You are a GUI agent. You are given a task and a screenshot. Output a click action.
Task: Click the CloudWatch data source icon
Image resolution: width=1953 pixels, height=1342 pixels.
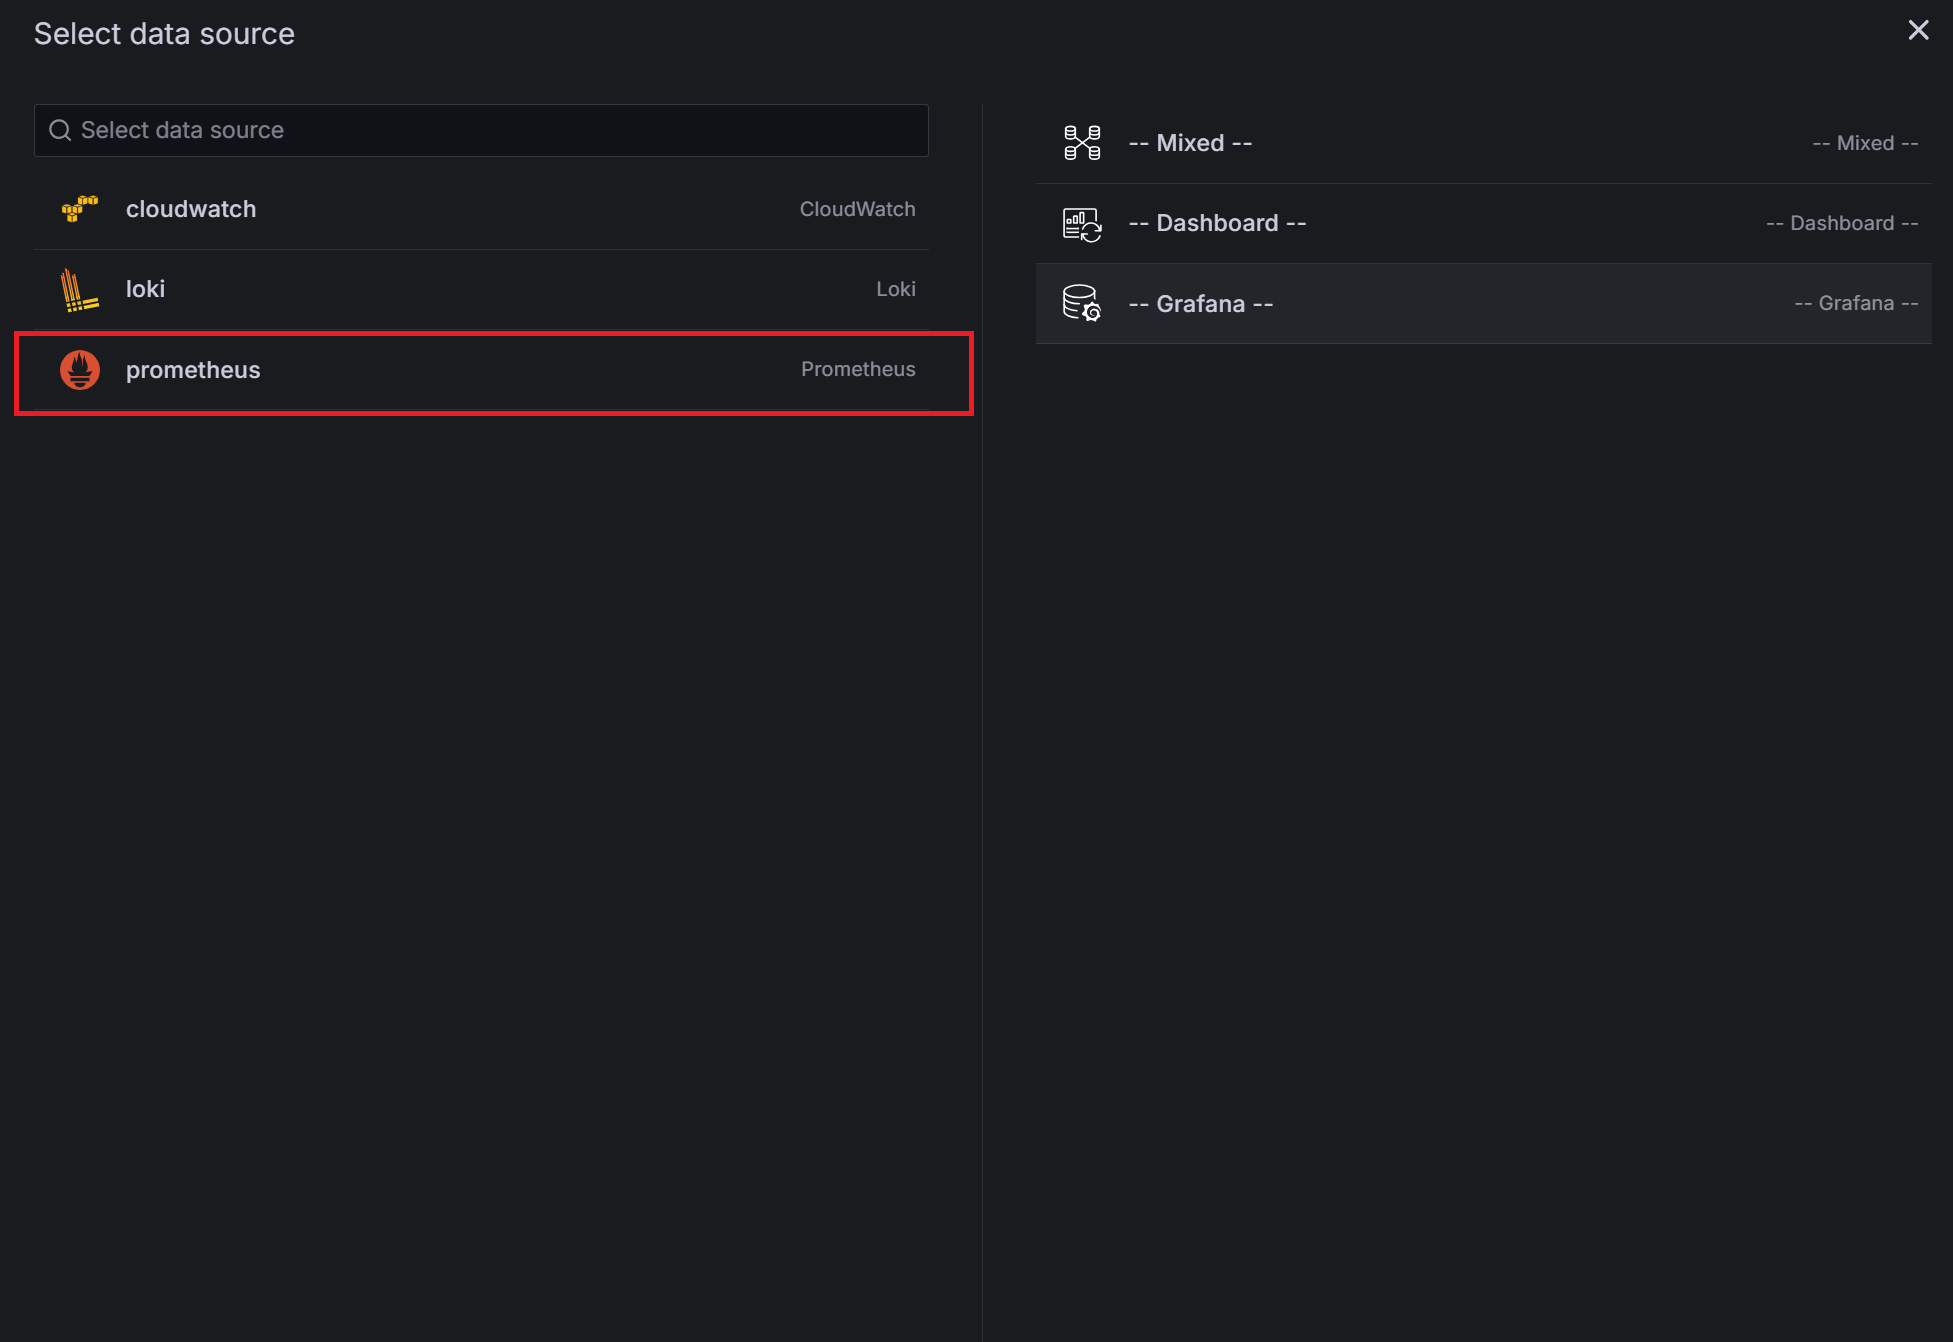pos(80,209)
